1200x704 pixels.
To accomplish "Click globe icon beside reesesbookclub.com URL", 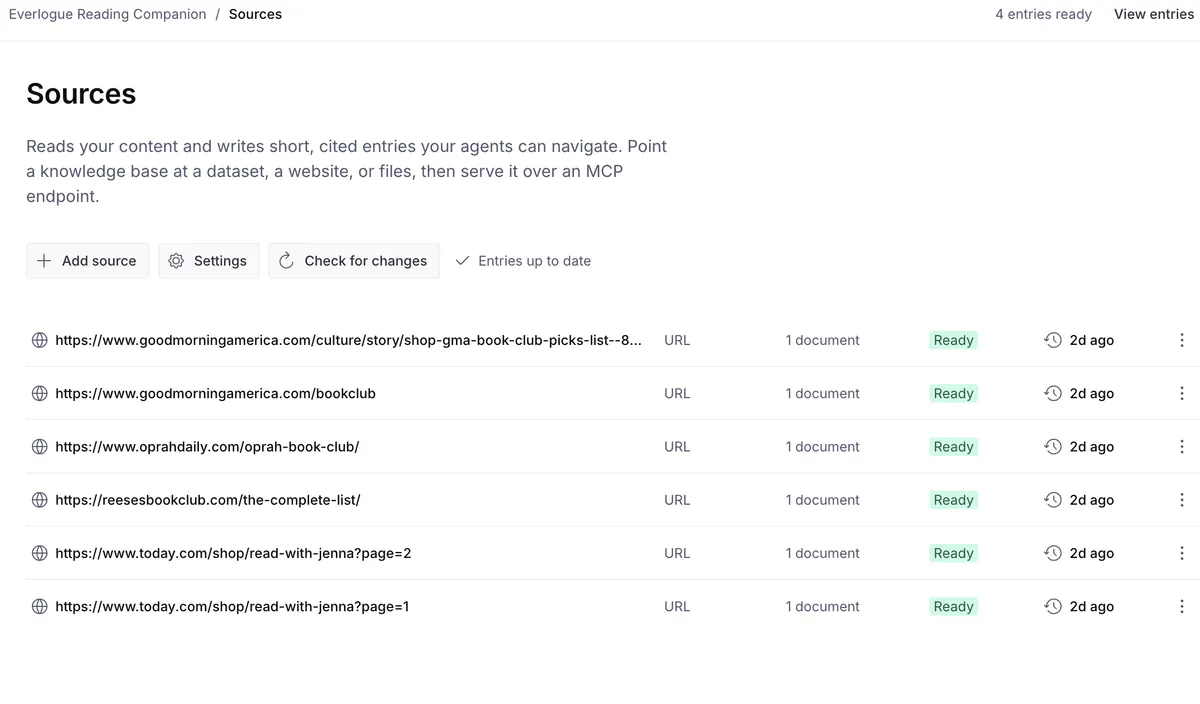I will [x=40, y=499].
